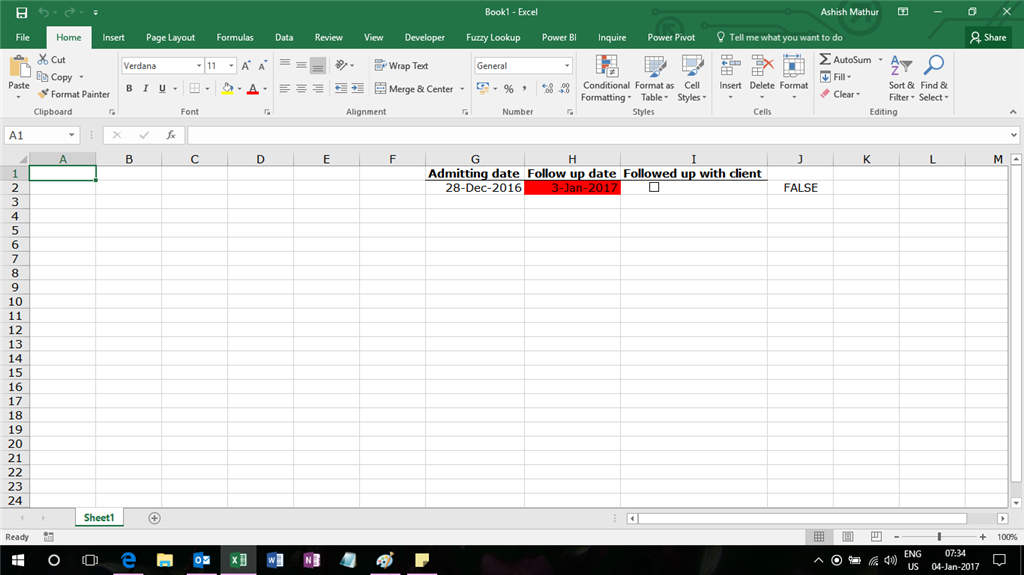
Task: Toggle Center alignment
Action: click(x=301, y=88)
